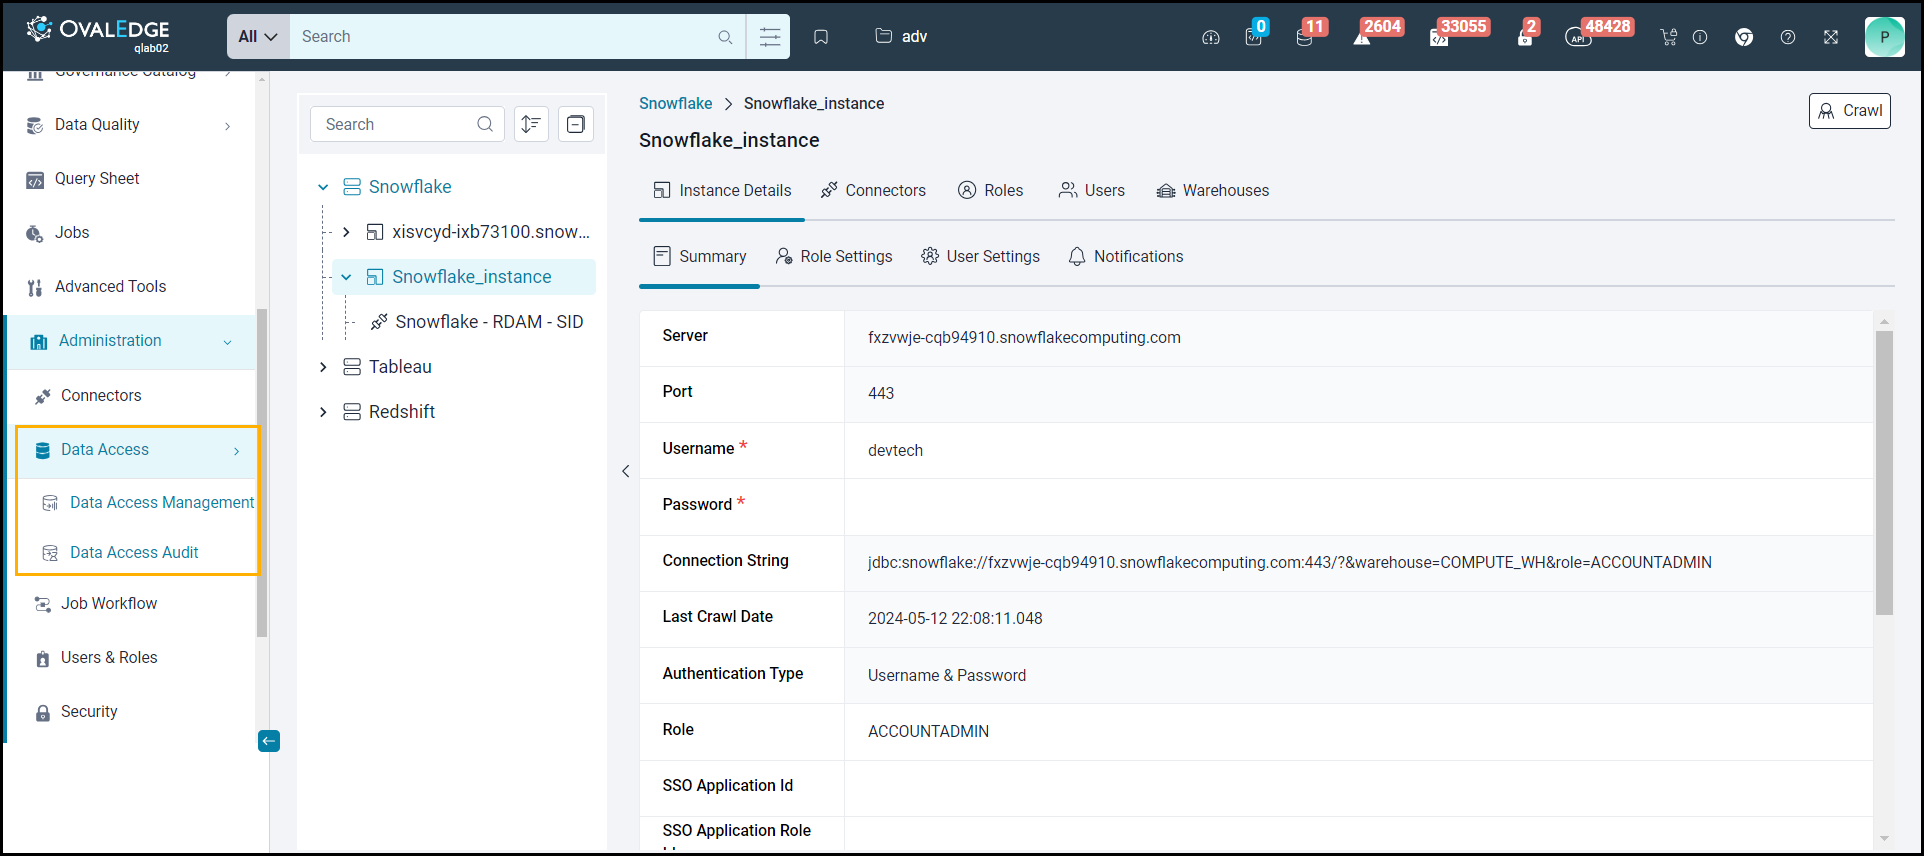Viewport: 1924px width, 856px height.
Task: Click the Crawl button
Action: (x=1849, y=111)
